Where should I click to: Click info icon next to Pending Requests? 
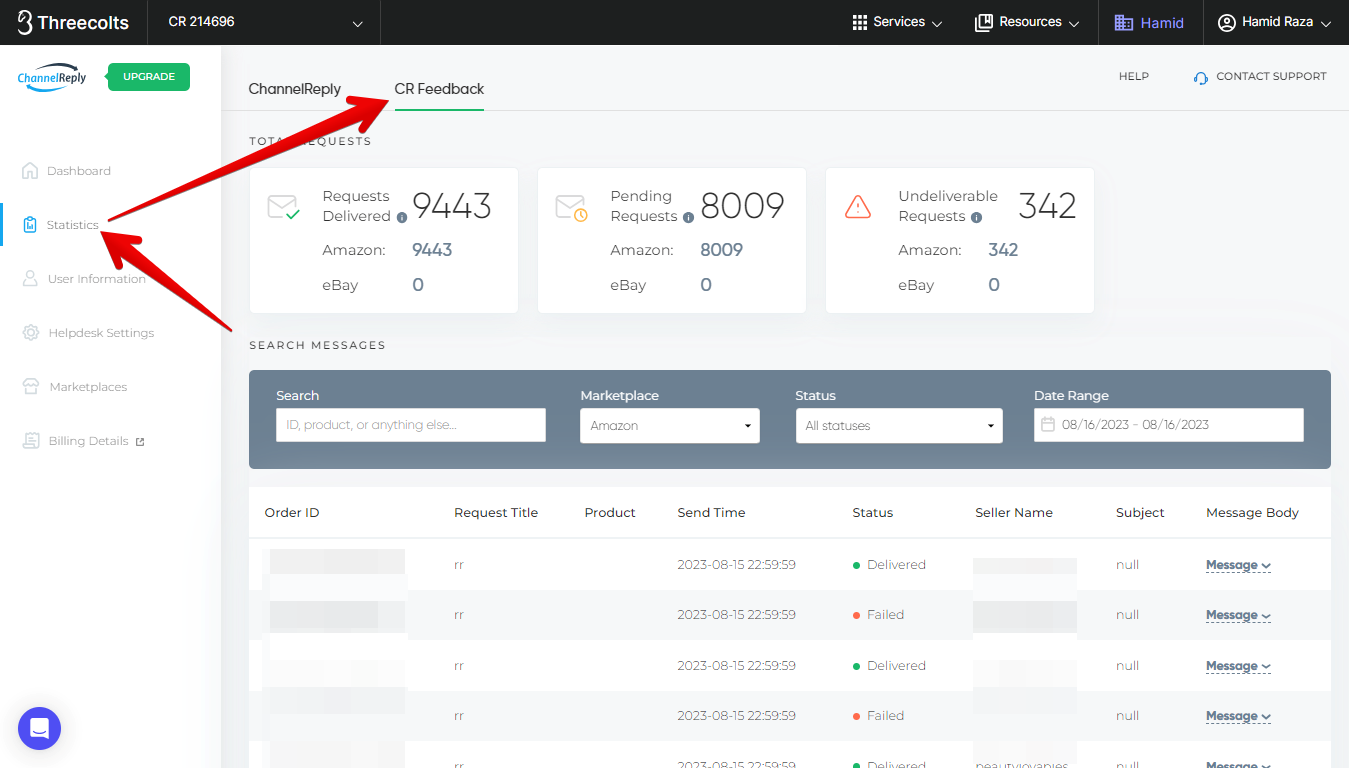(688, 217)
